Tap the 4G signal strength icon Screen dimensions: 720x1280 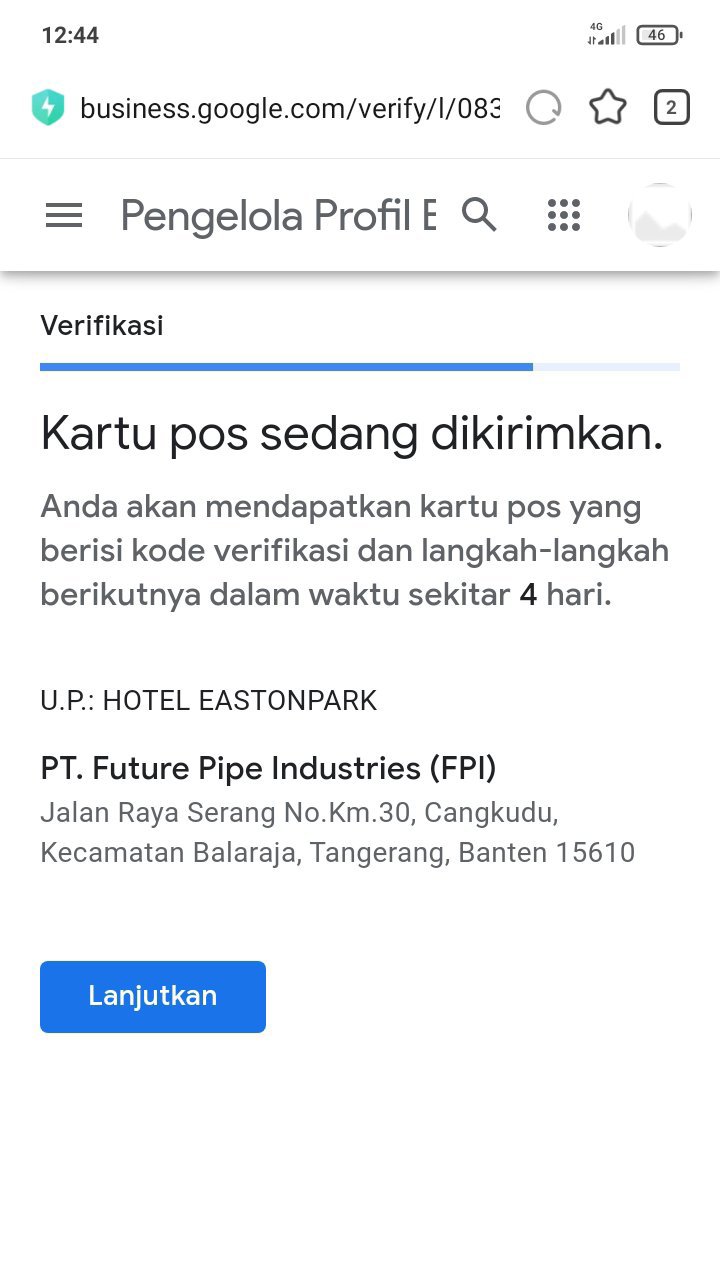[606, 35]
